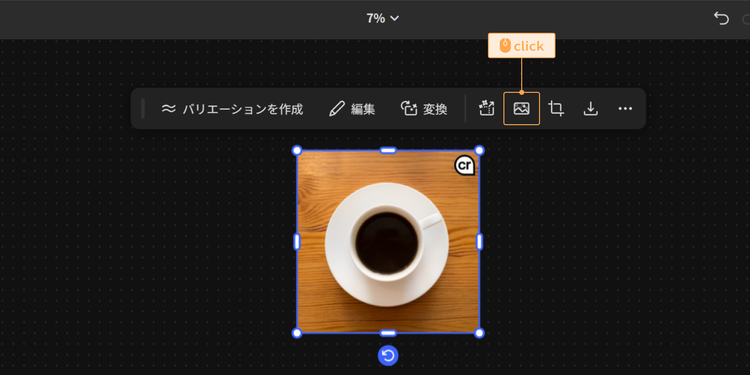Click the 変換 button
The width and height of the screenshot is (750, 375).
(424, 109)
